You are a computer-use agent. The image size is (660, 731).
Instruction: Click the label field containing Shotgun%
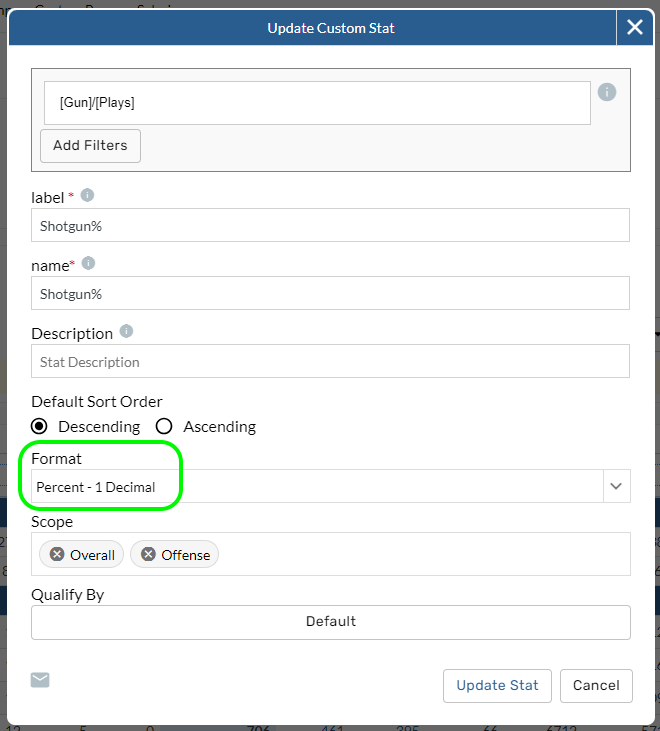[x=330, y=226]
